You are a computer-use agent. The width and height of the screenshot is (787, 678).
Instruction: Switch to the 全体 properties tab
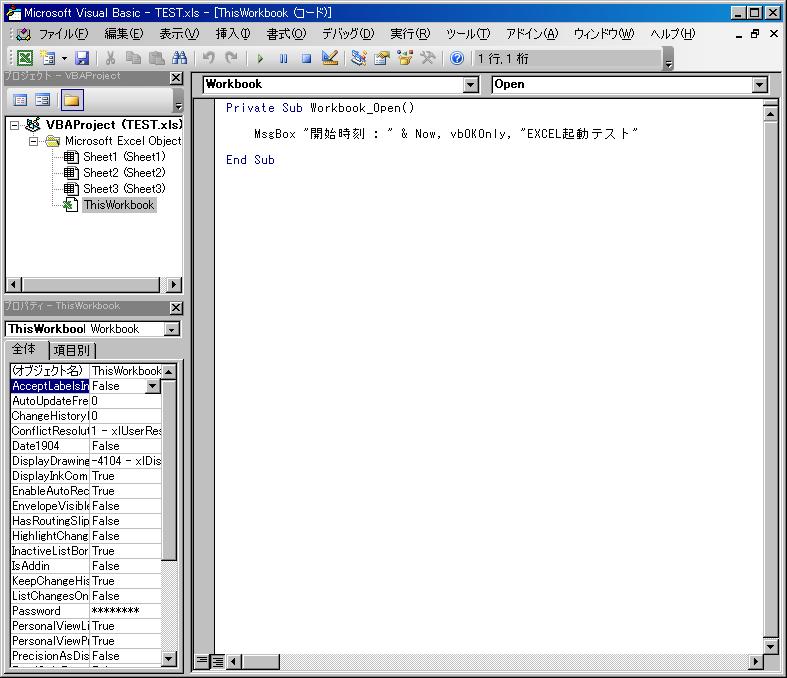[24, 349]
